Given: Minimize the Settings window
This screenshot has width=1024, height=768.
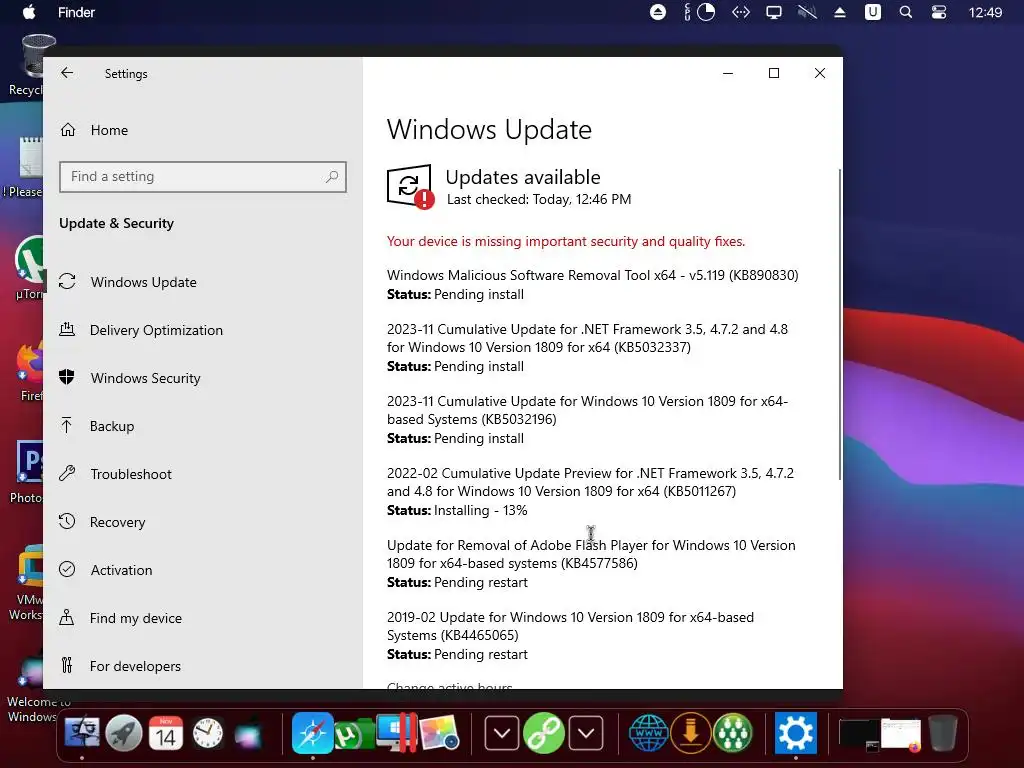Looking at the screenshot, I should tap(728, 73).
